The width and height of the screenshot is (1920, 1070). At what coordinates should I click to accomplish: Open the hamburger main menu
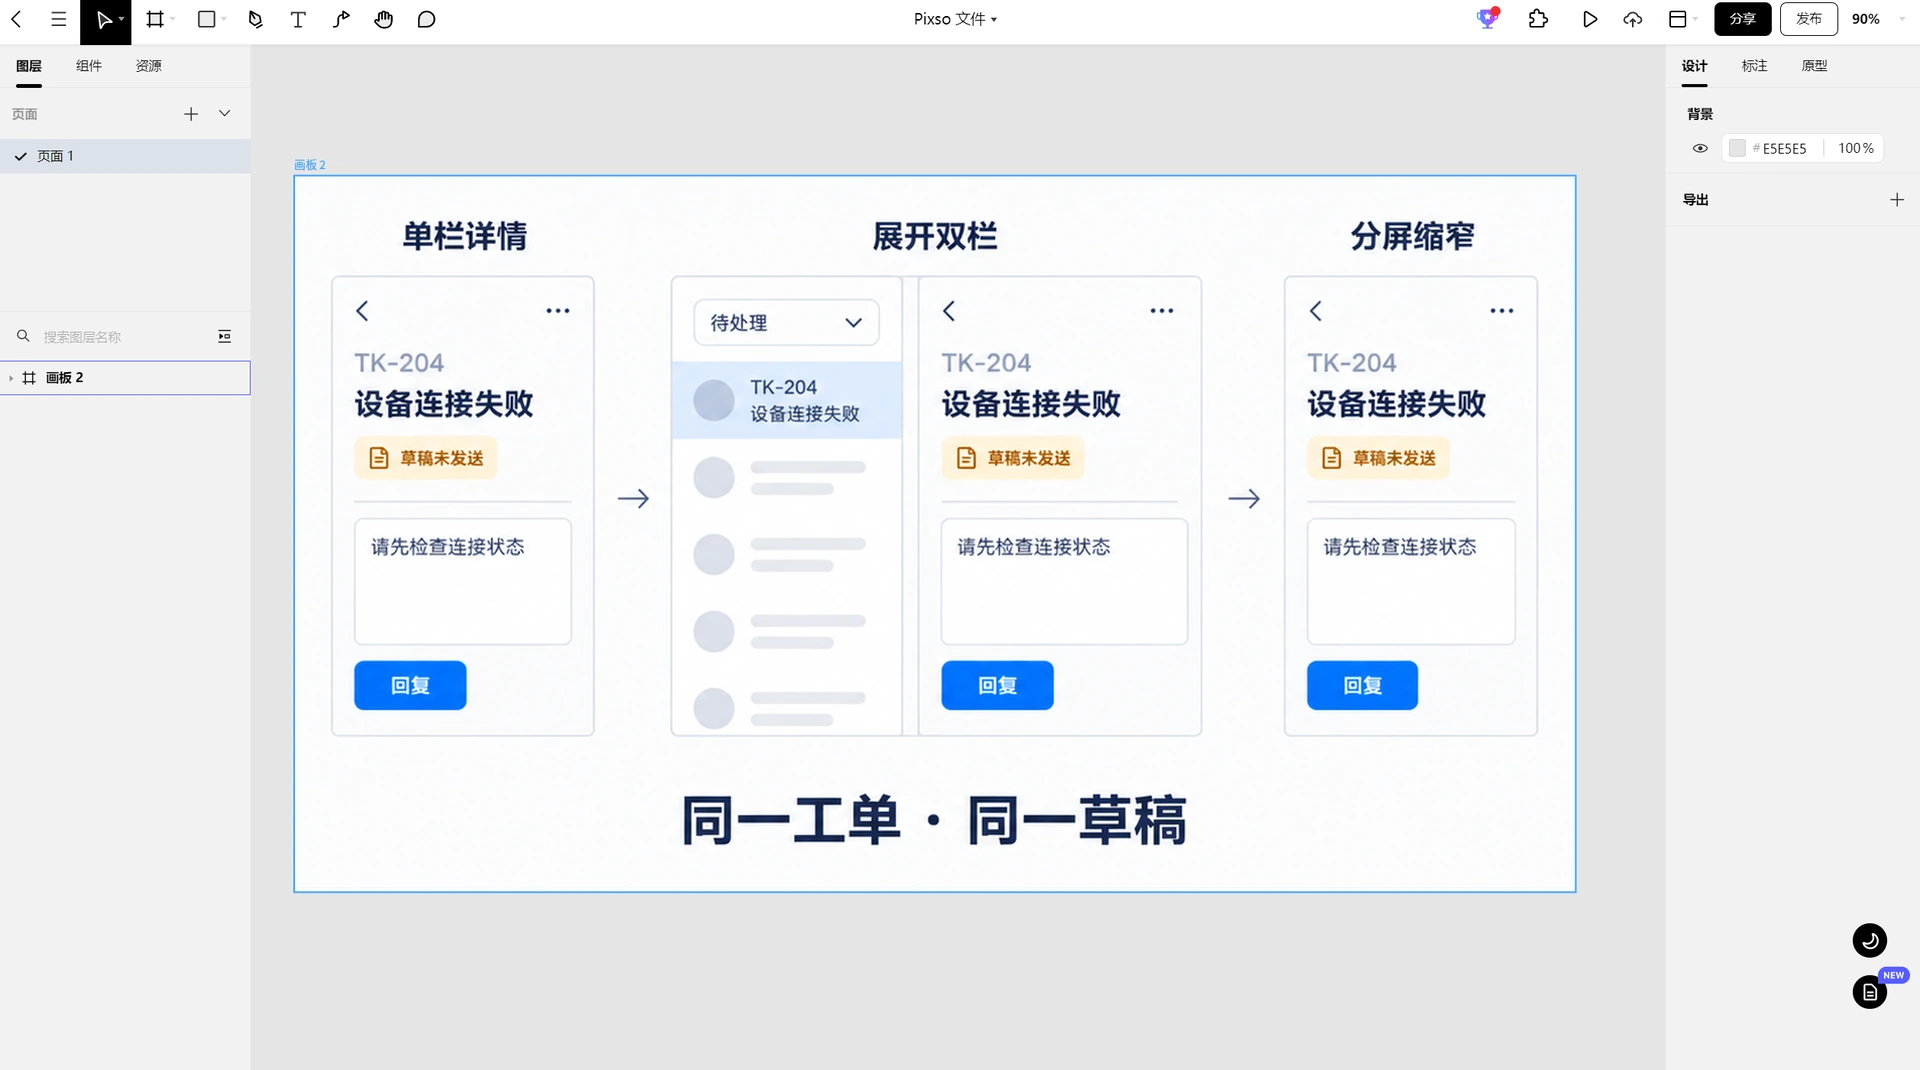tap(59, 19)
